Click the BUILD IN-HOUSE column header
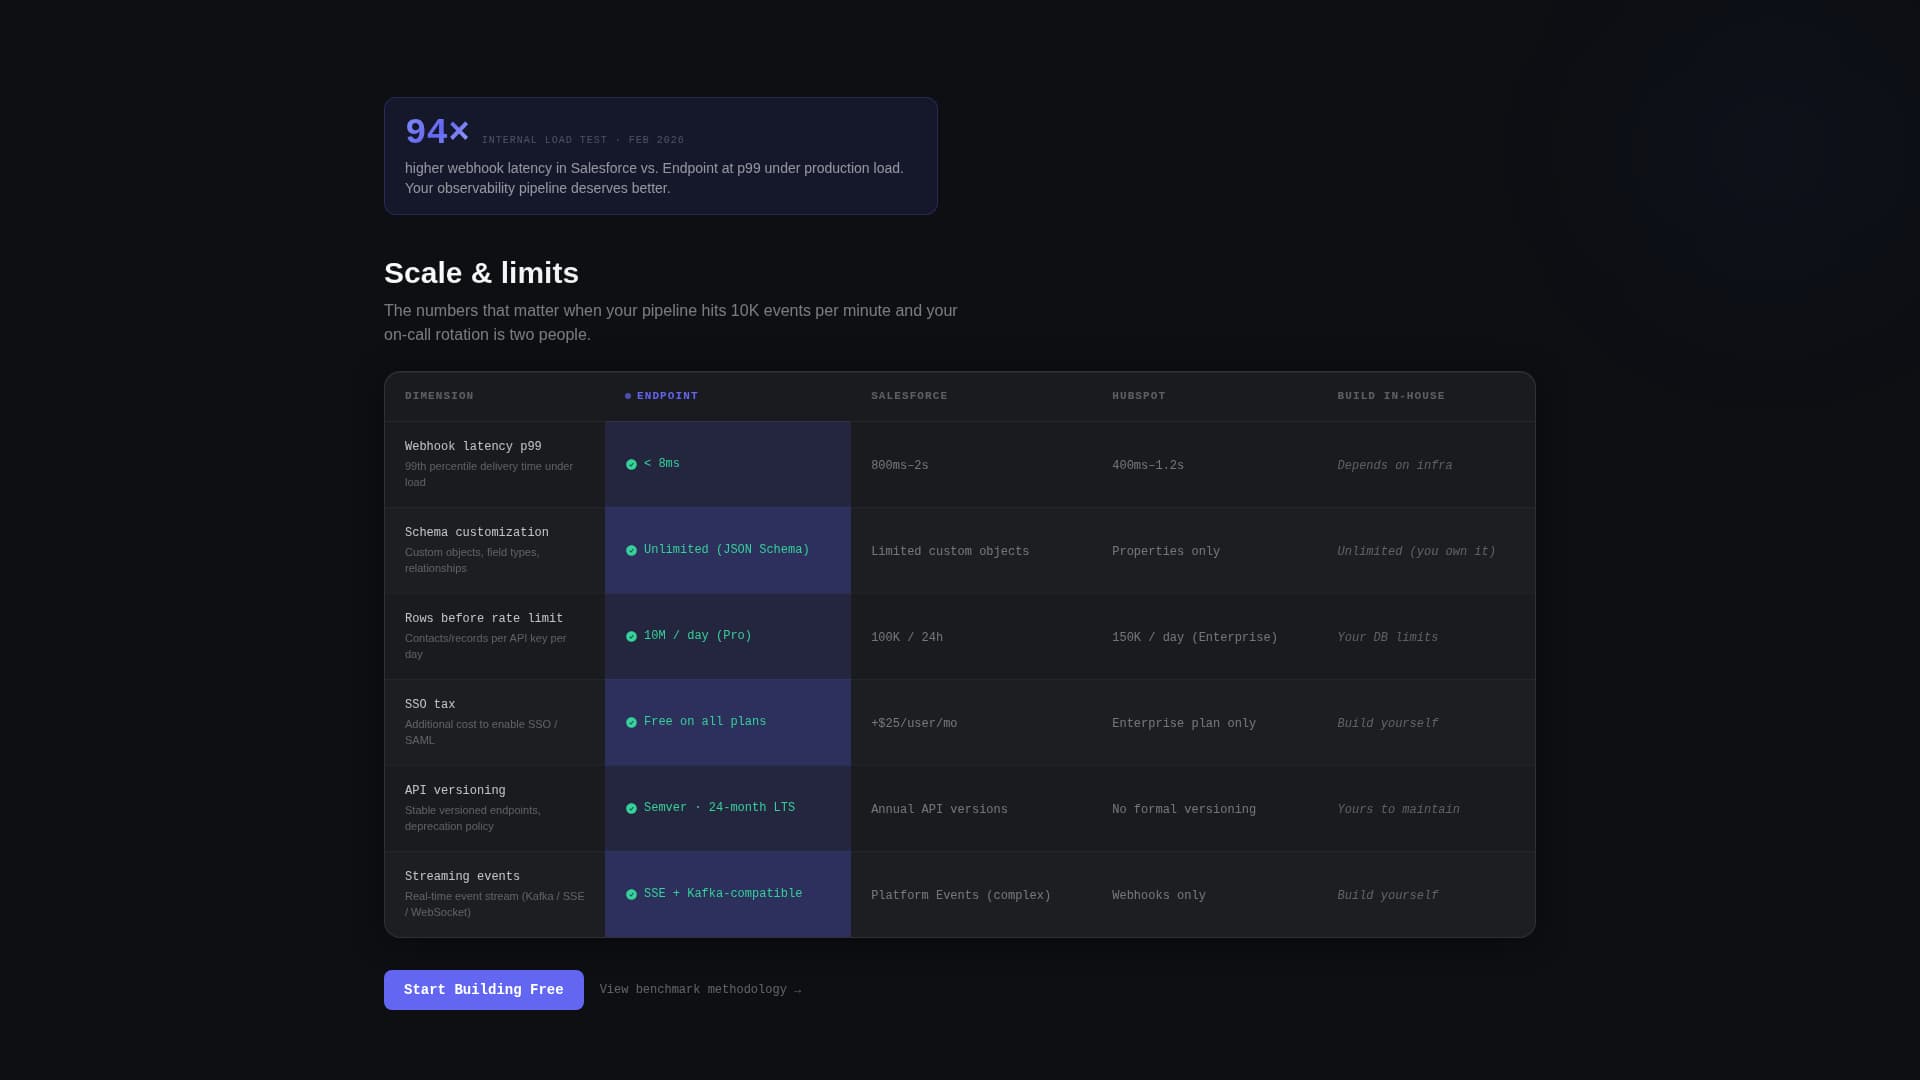1920x1080 pixels. click(x=1391, y=395)
